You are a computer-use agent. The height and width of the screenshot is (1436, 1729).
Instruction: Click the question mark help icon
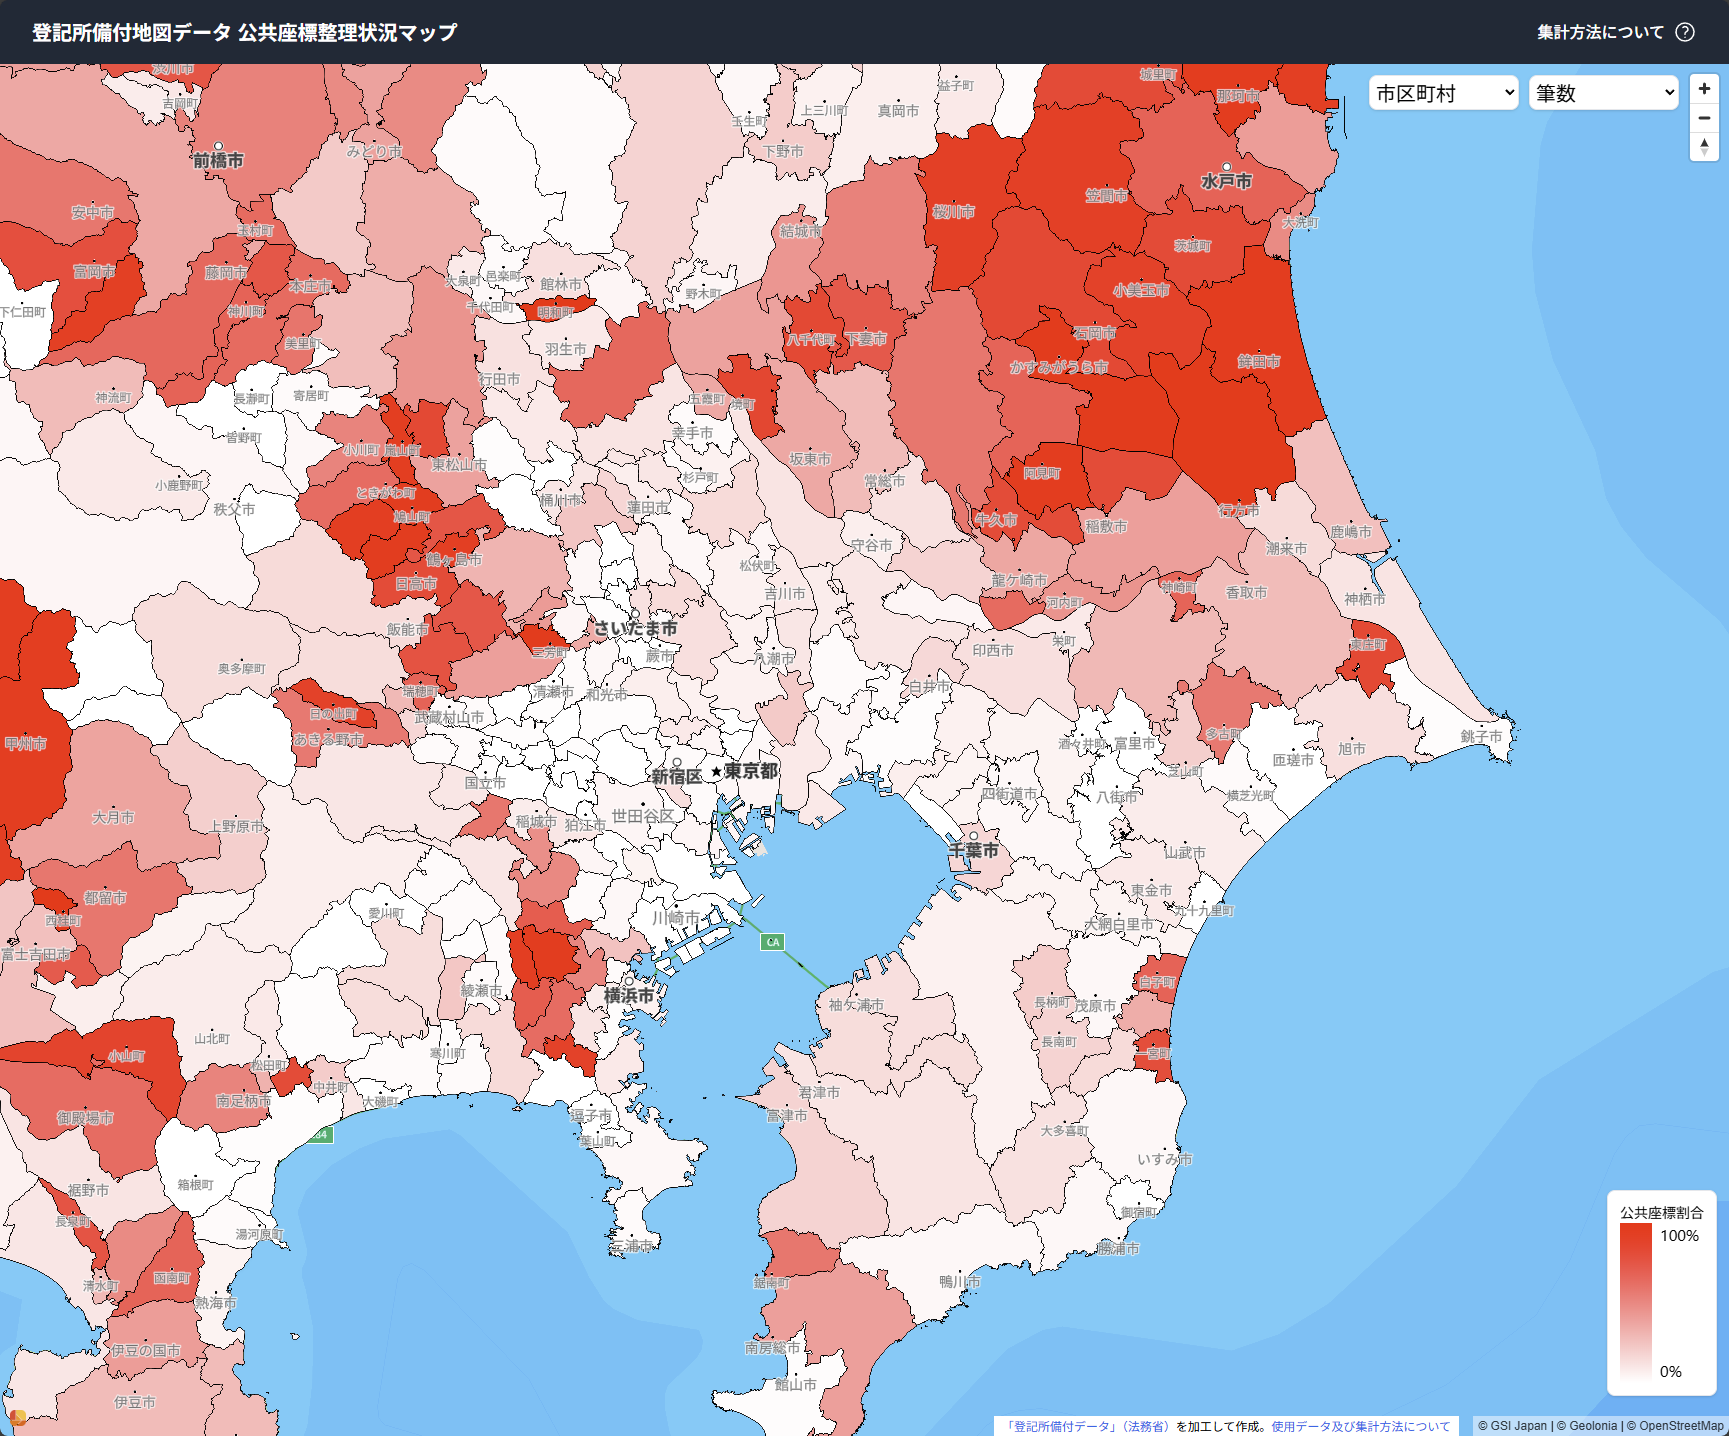tap(1685, 32)
